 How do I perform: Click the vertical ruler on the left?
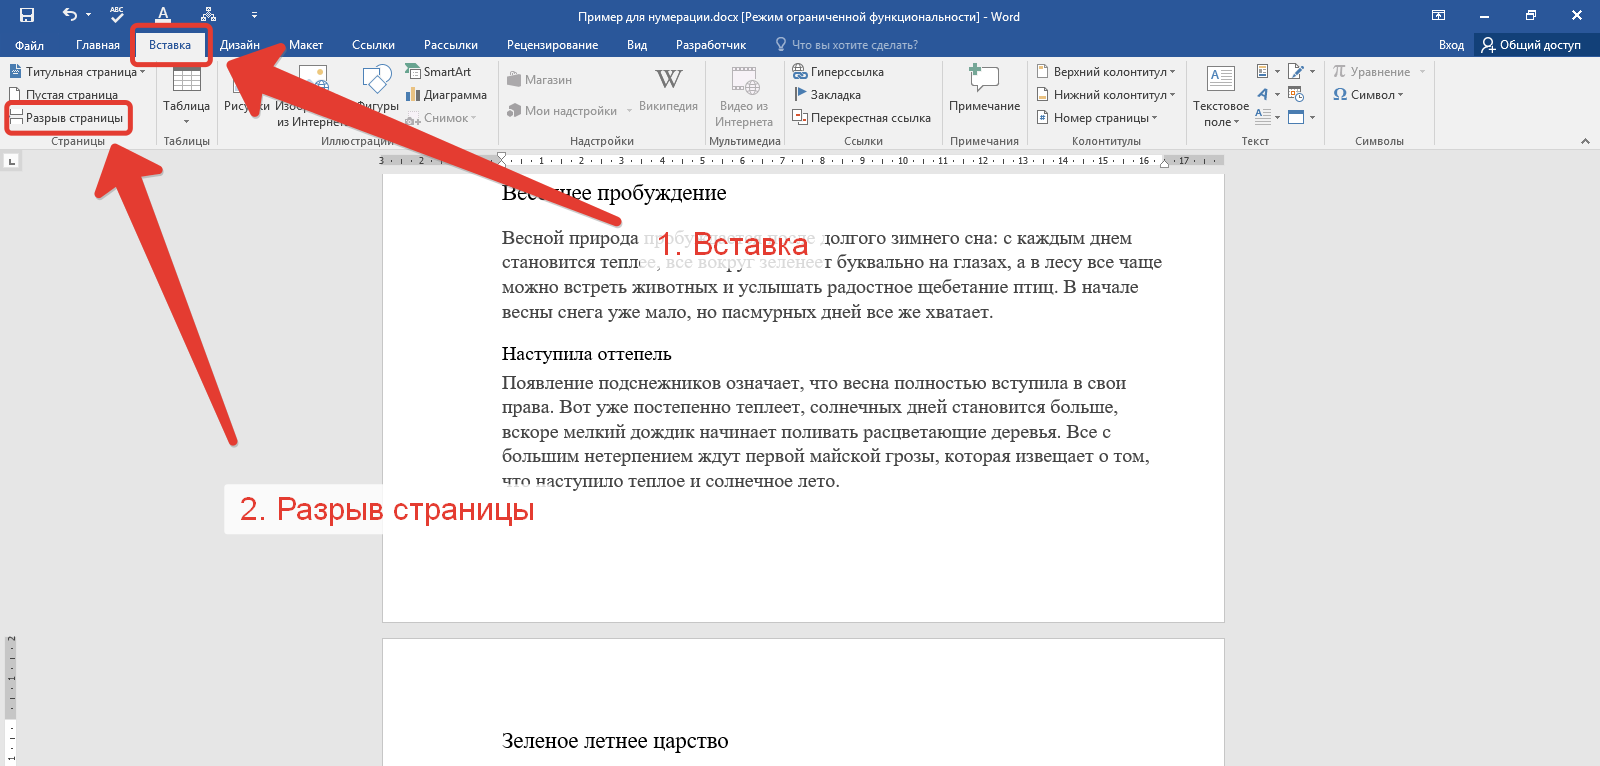pos(11,700)
